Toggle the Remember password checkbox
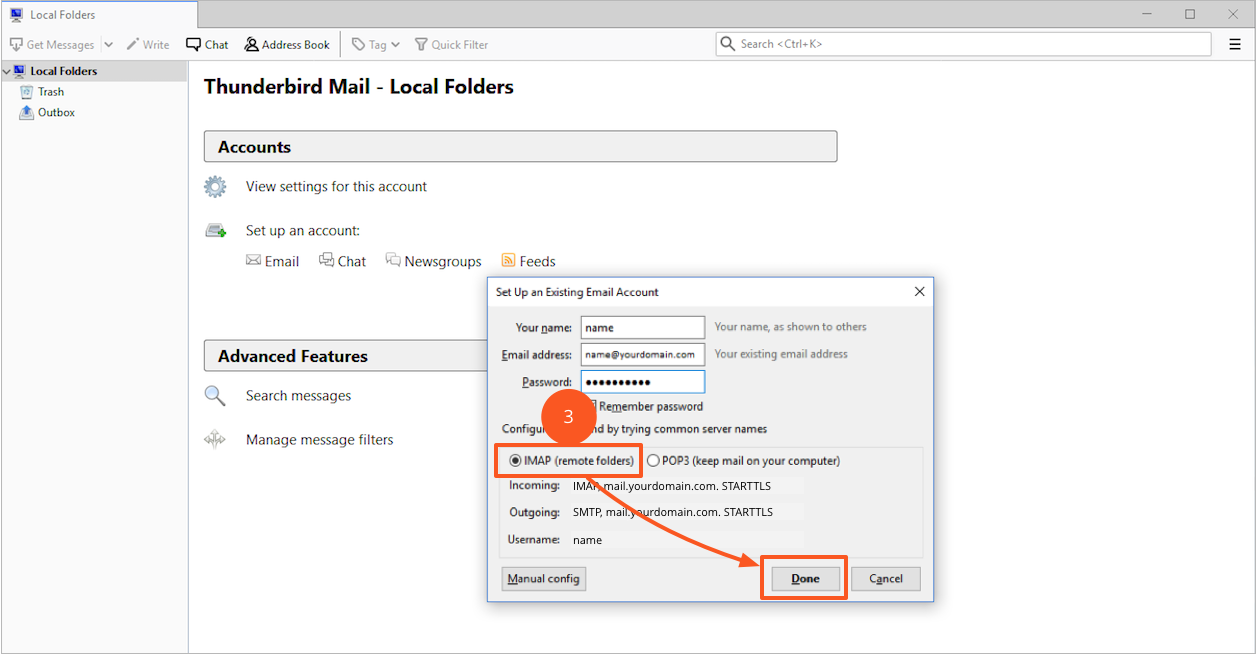The width and height of the screenshot is (1256, 654). 591,406
